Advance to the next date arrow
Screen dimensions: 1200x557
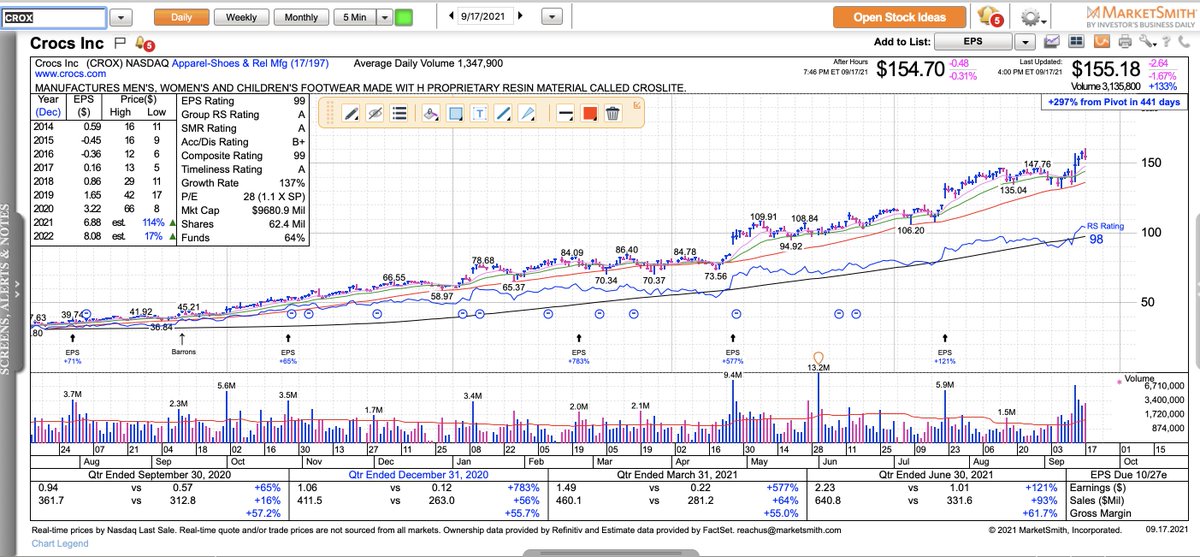pyautogui.click(x=518, y=17)
